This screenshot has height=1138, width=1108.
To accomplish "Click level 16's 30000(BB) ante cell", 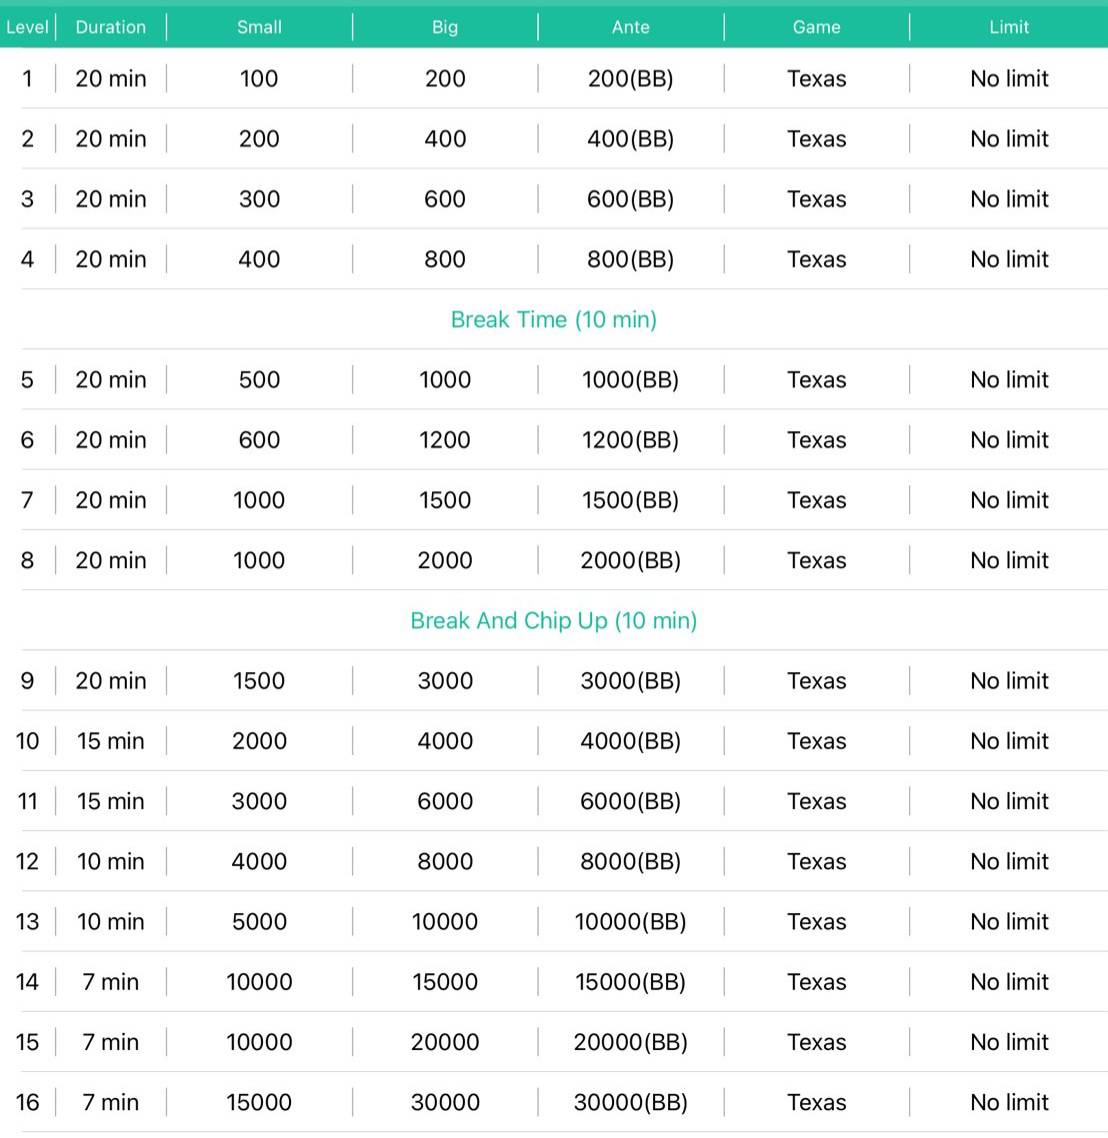I will coord(630,1103).
